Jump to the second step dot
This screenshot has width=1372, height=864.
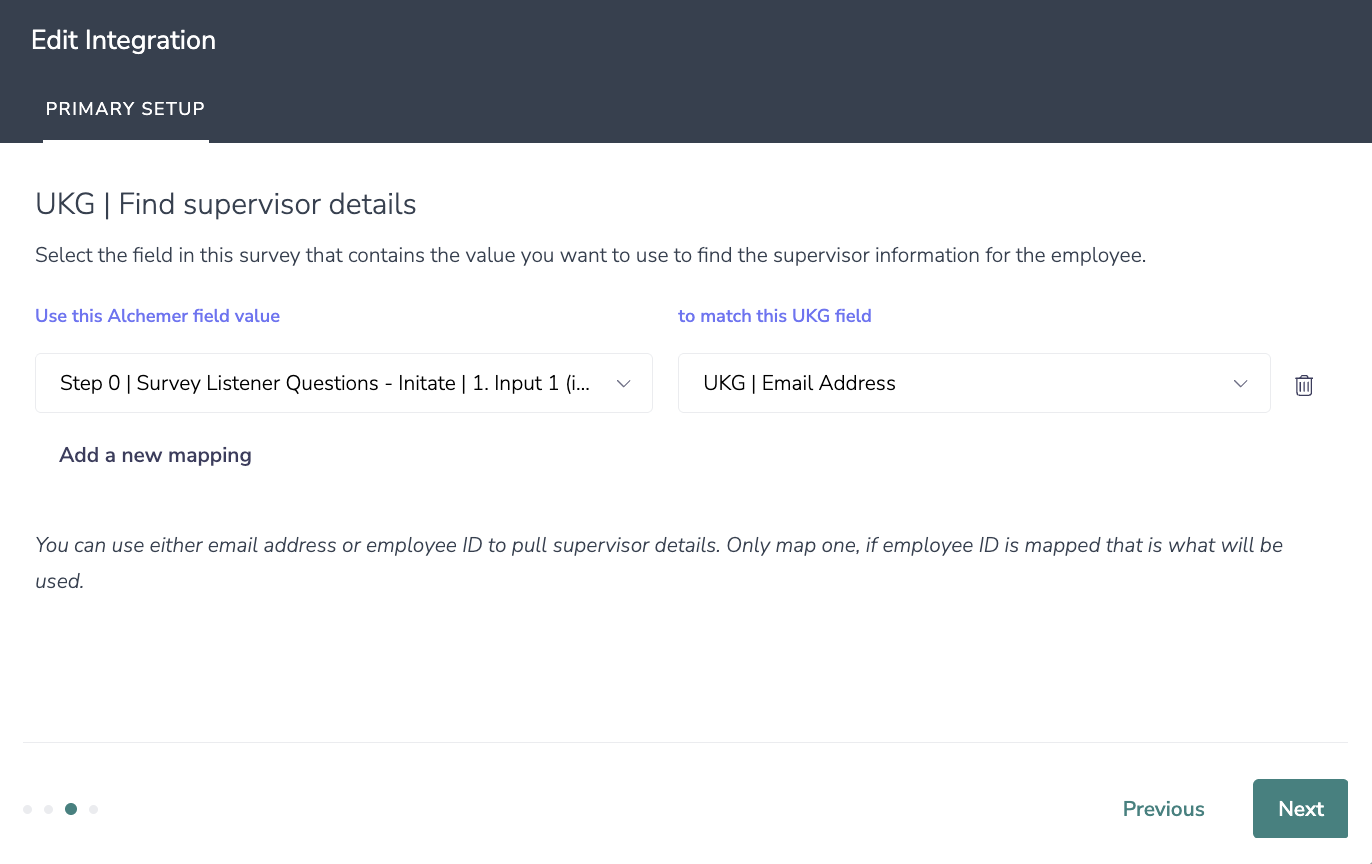click(x=48, y=809)
